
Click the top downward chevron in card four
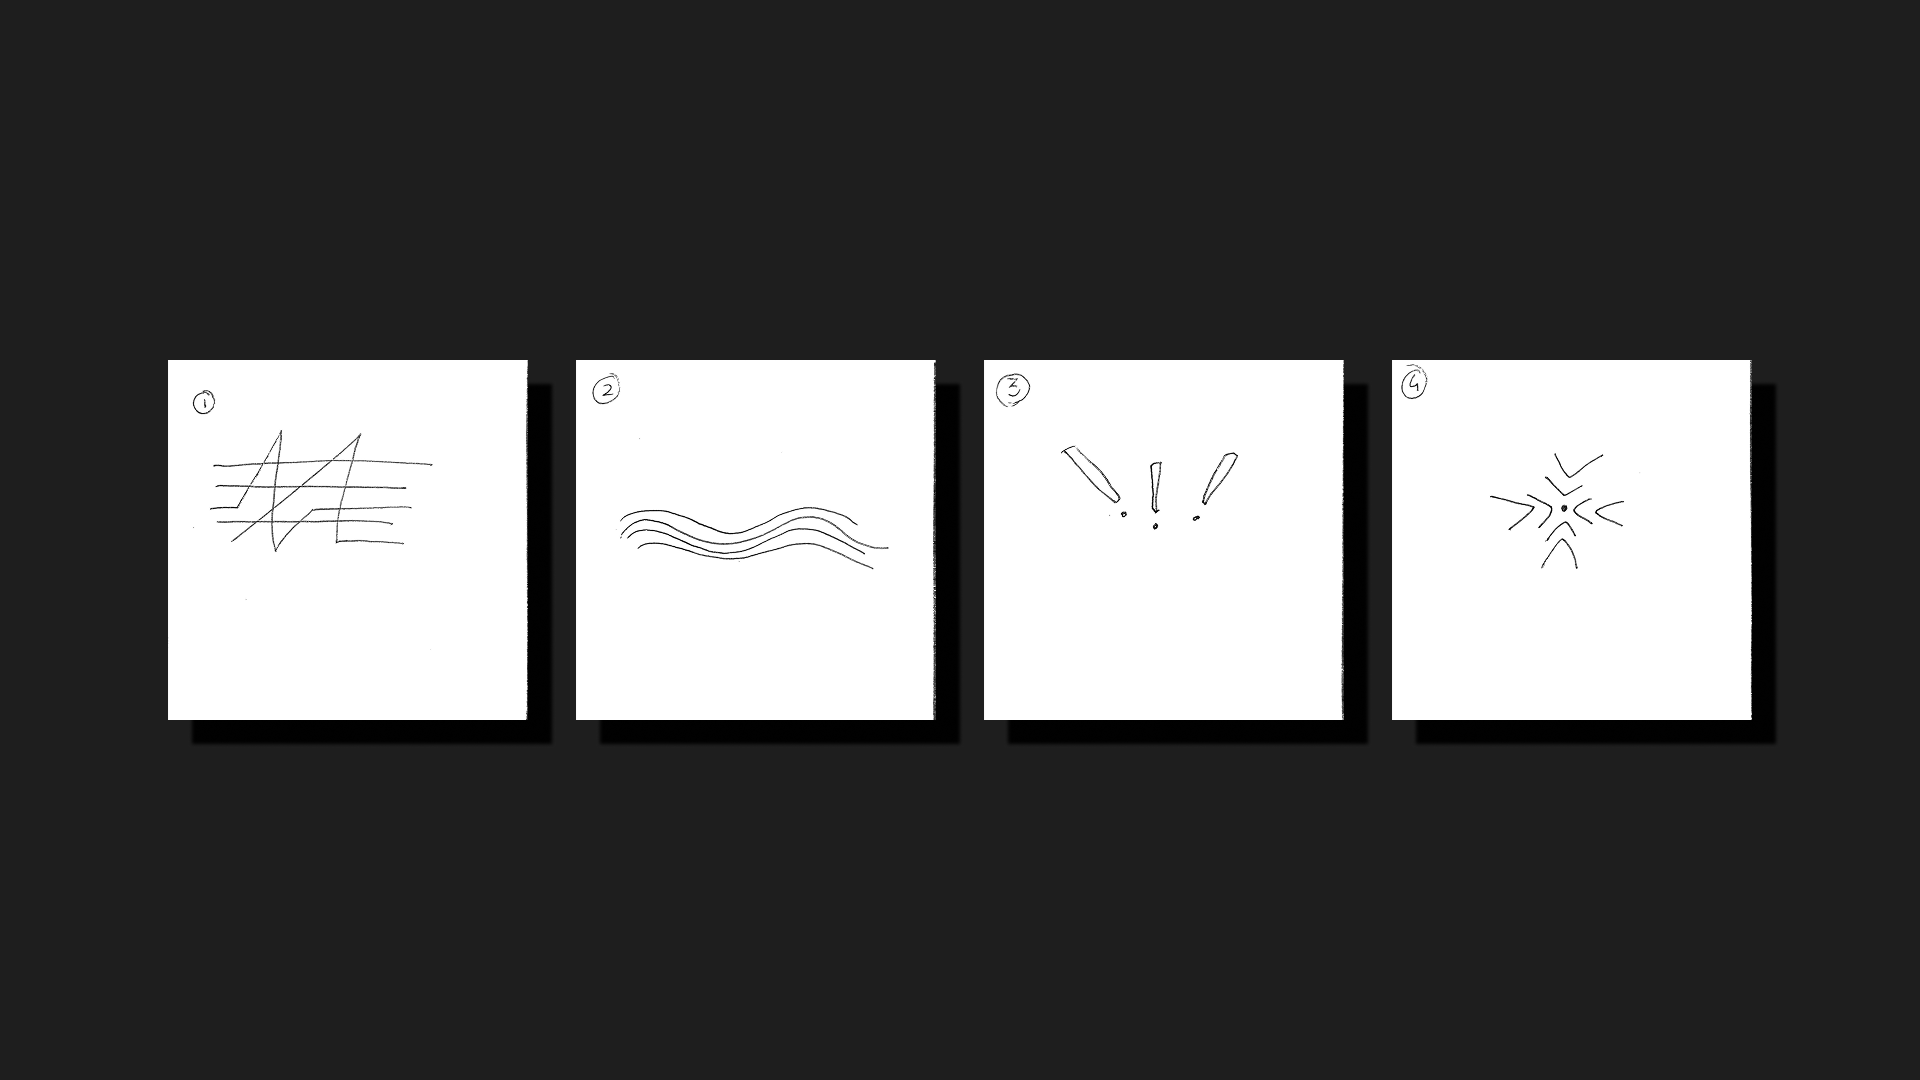click(1578, 466)
